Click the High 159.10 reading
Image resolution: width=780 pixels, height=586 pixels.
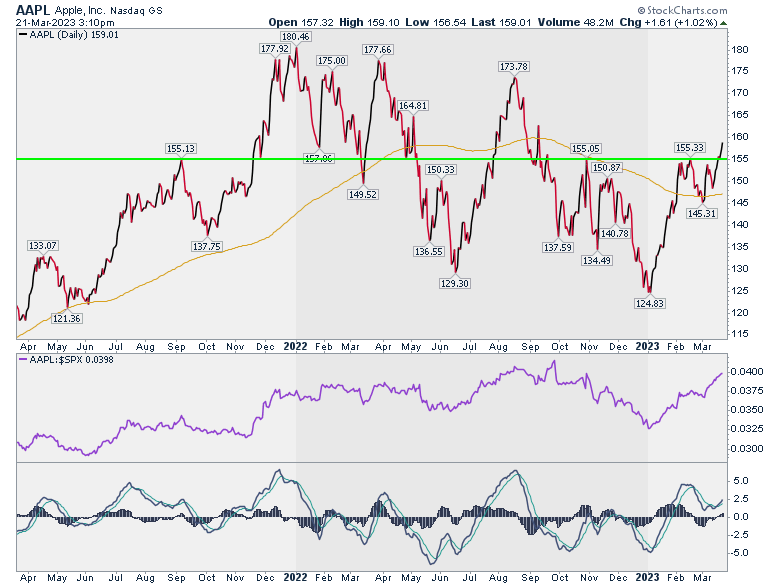pyautogui.click(x=369, y=22)
